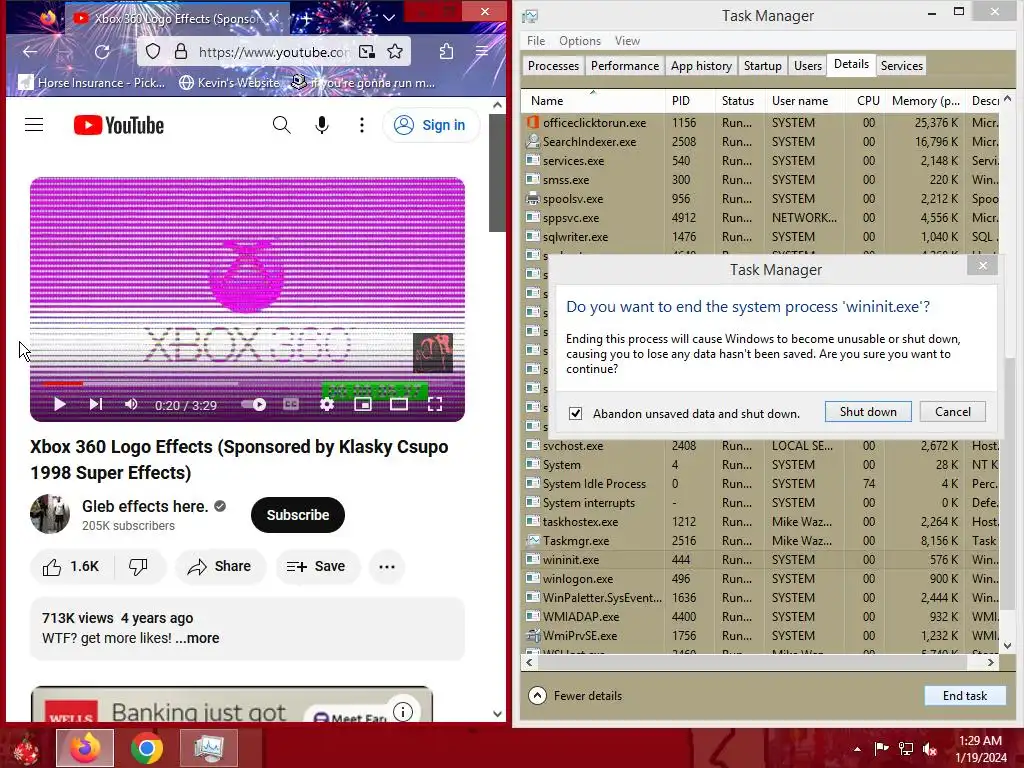Viewport: 1024px width, 768px height.
Task: Open Firefox application hamburger menu
Action: click(482, 52)
